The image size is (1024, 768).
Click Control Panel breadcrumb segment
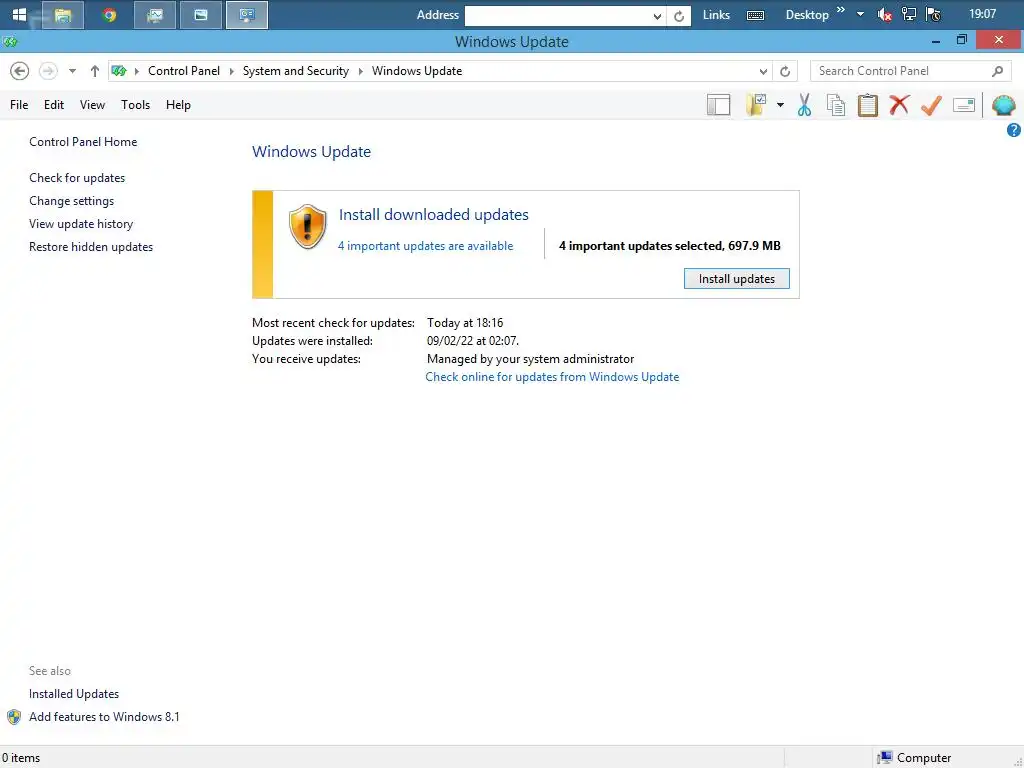(x=184, y=71)
